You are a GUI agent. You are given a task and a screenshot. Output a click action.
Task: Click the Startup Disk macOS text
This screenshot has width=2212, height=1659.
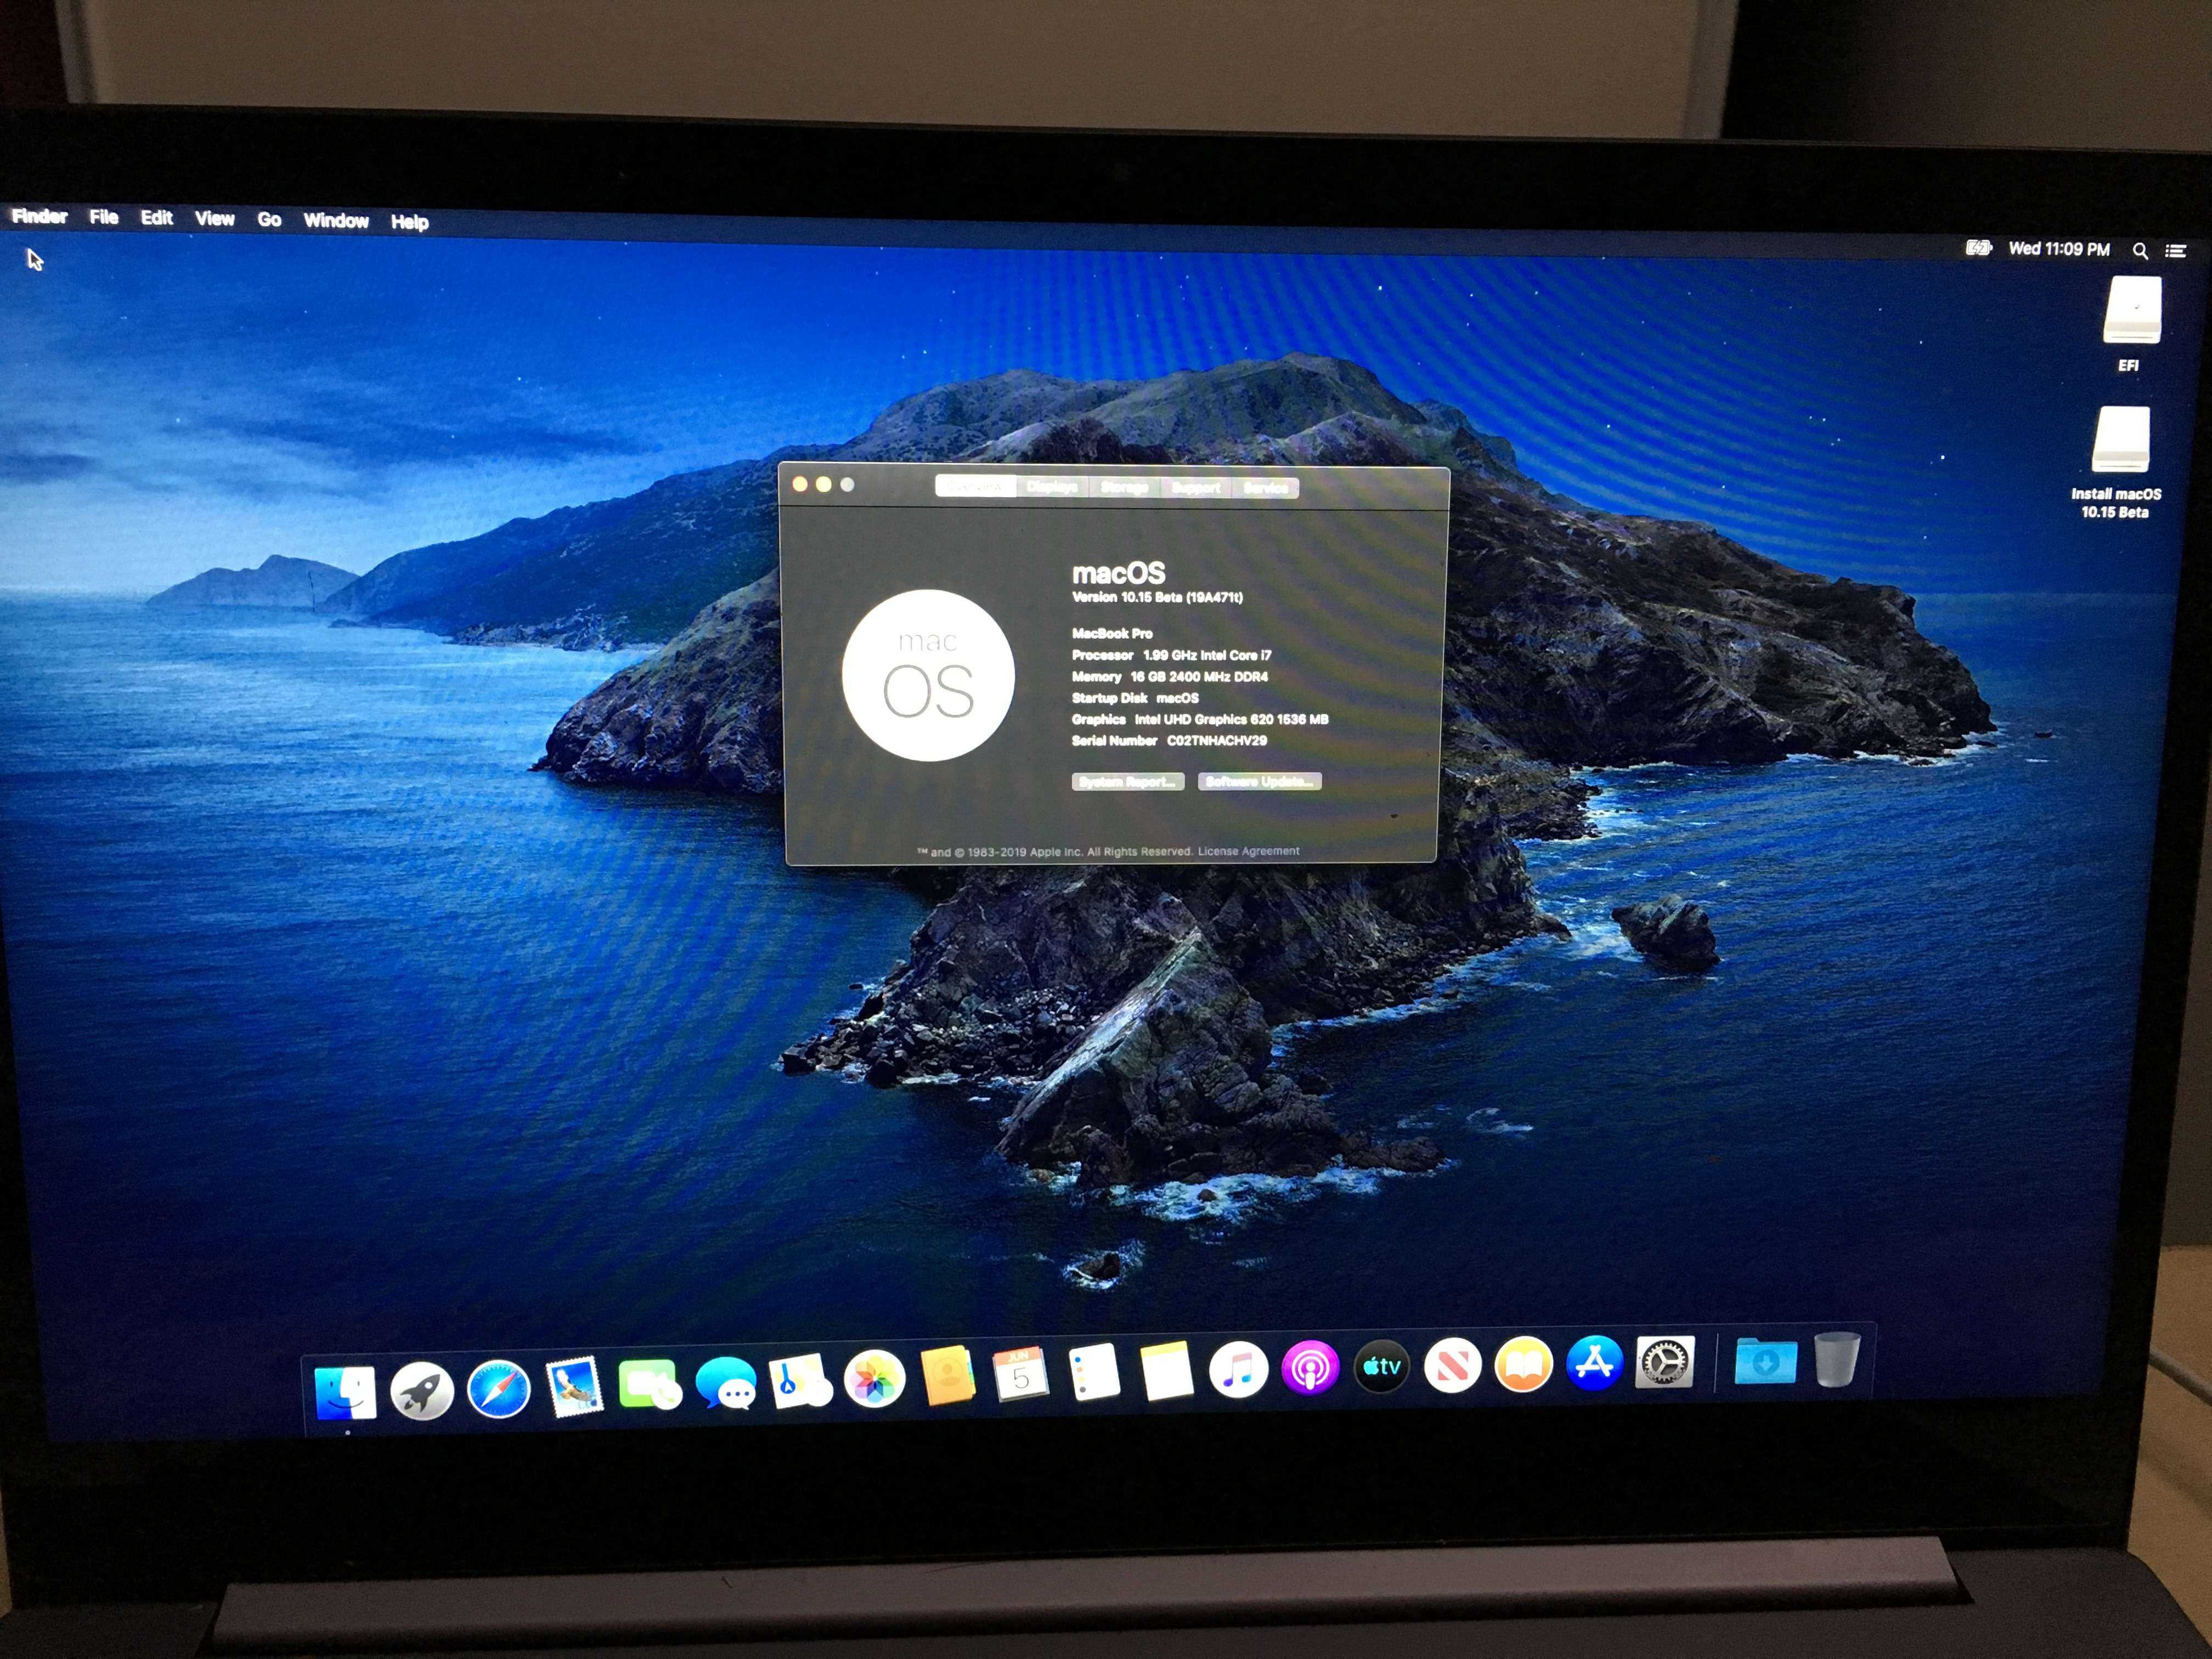point(1135,698)
